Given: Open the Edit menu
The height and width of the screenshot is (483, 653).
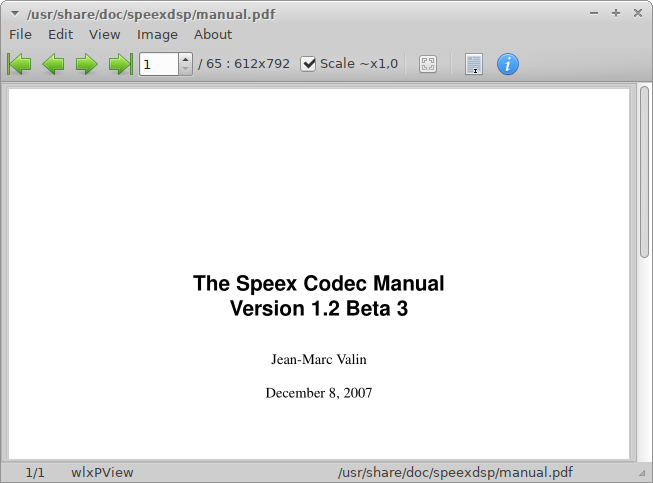Looking at the screenshot, I should click(60, 35).
